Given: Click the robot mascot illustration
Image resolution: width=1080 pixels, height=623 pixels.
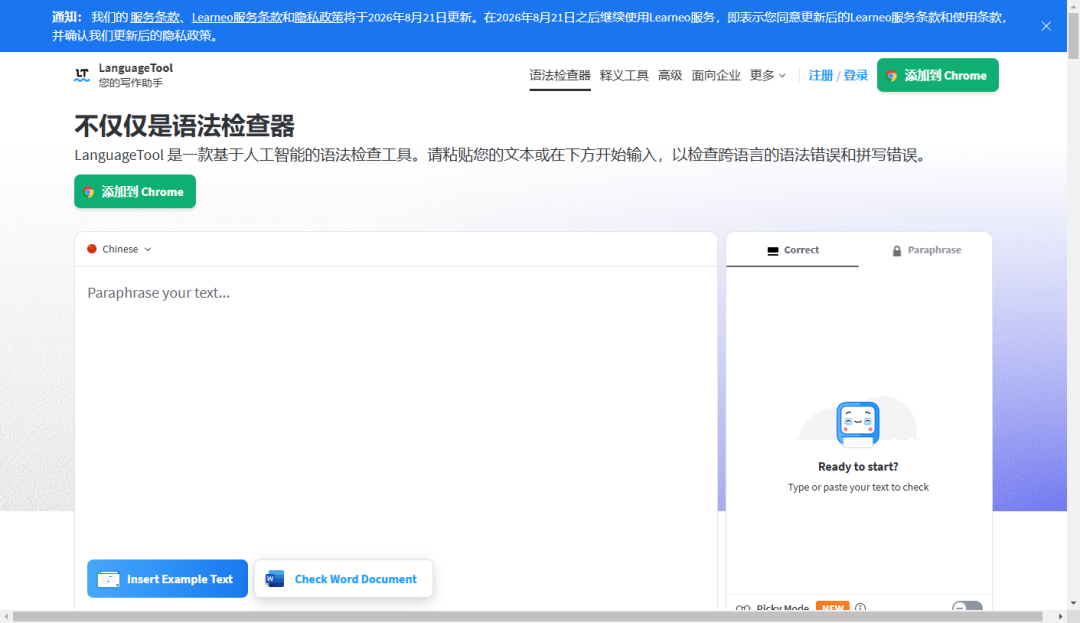Looking at the screenshot, I should (x=858, y=422).
